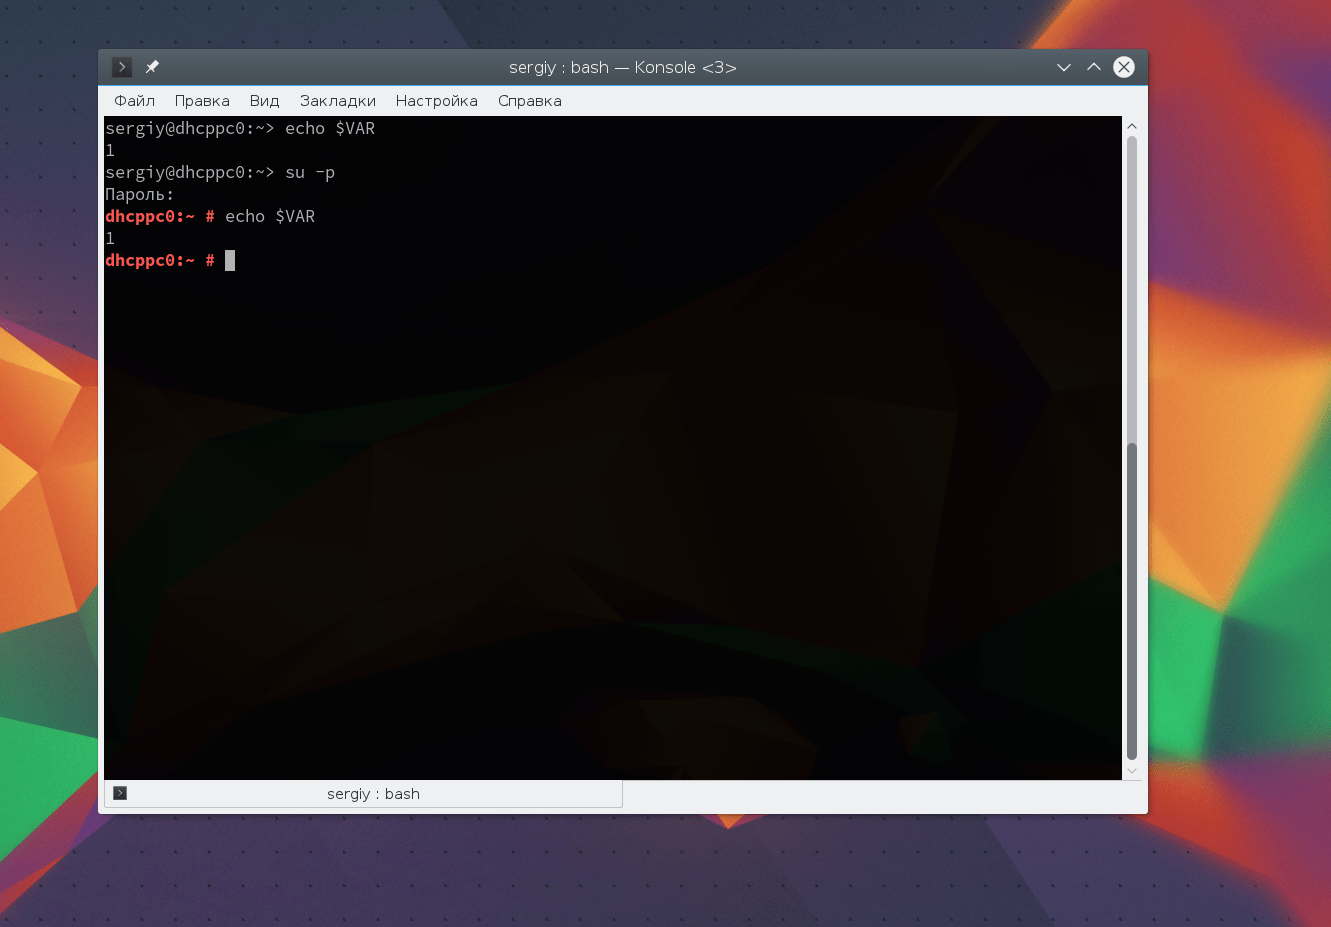
Task: Open the Правка menu
Action: 202,101
